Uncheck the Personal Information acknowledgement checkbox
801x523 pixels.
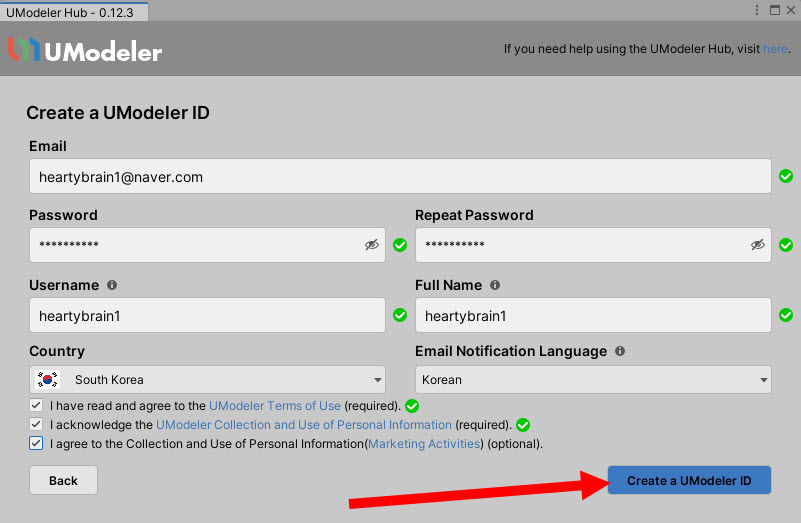36,424
